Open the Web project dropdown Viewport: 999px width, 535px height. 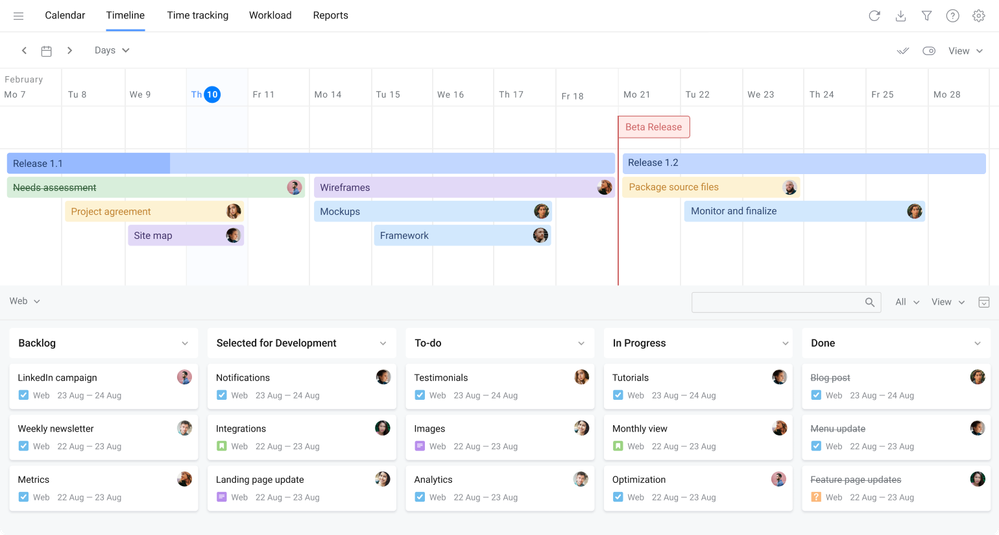coord(24,301)
